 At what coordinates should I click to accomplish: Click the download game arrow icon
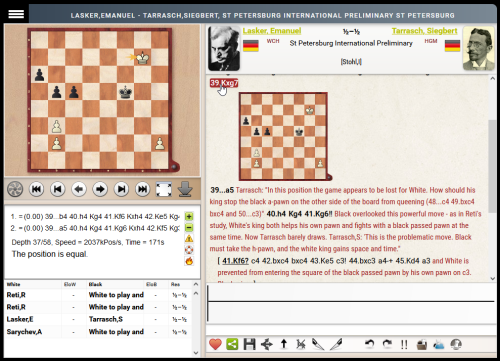[x=185, y=189]
